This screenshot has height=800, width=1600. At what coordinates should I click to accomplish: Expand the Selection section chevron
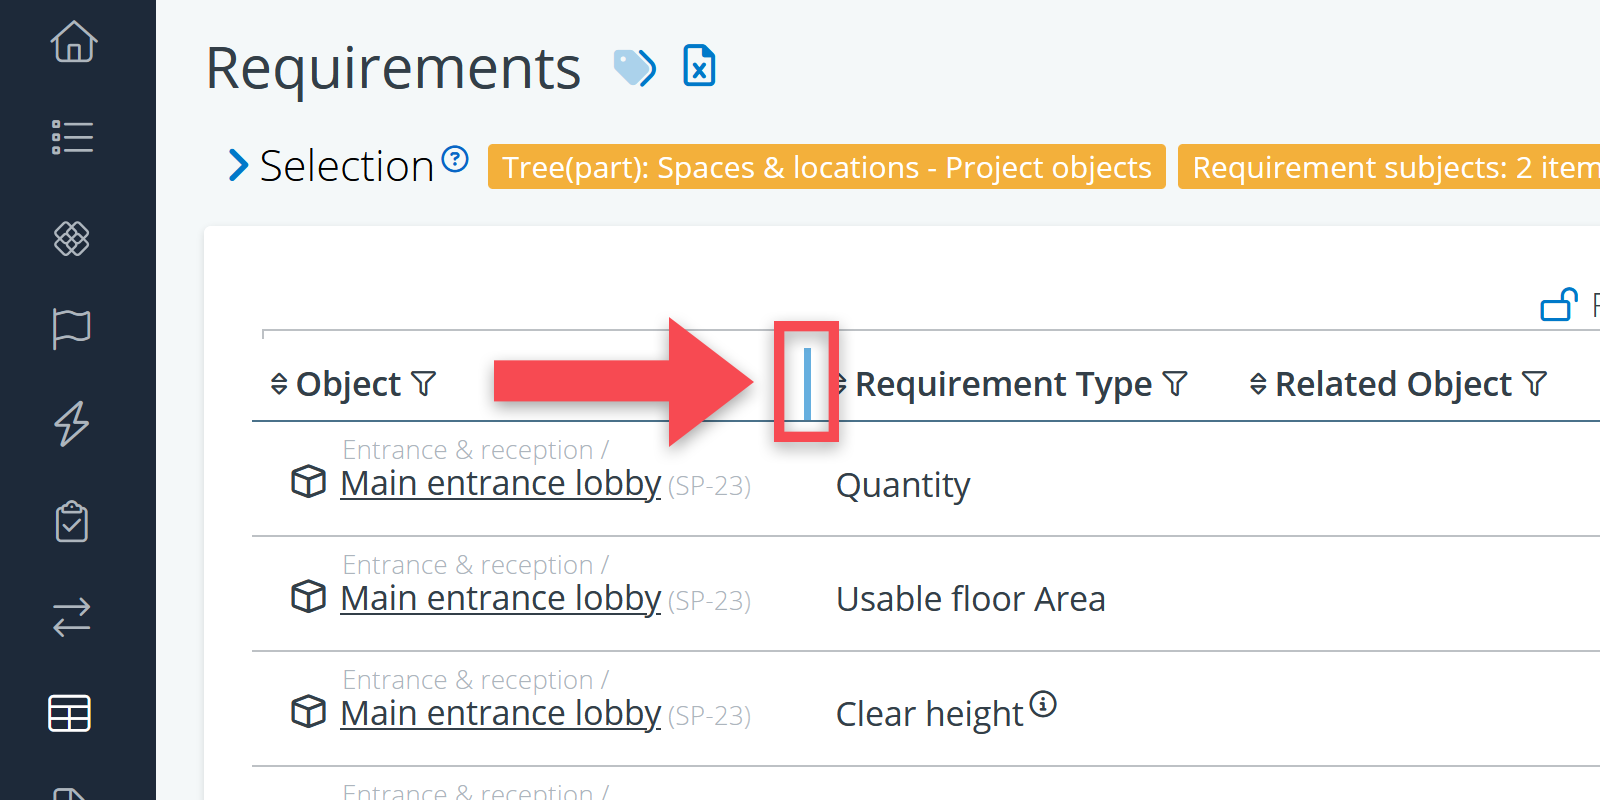(x=238, y=166)
